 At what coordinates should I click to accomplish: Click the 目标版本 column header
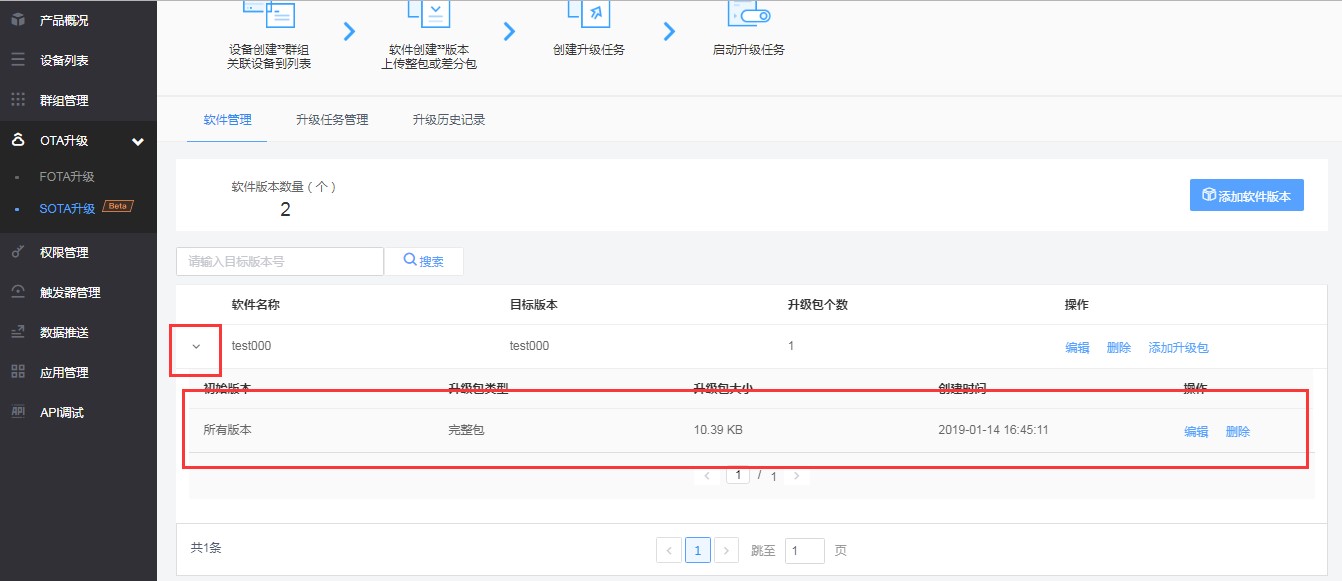tap(534, 305)
